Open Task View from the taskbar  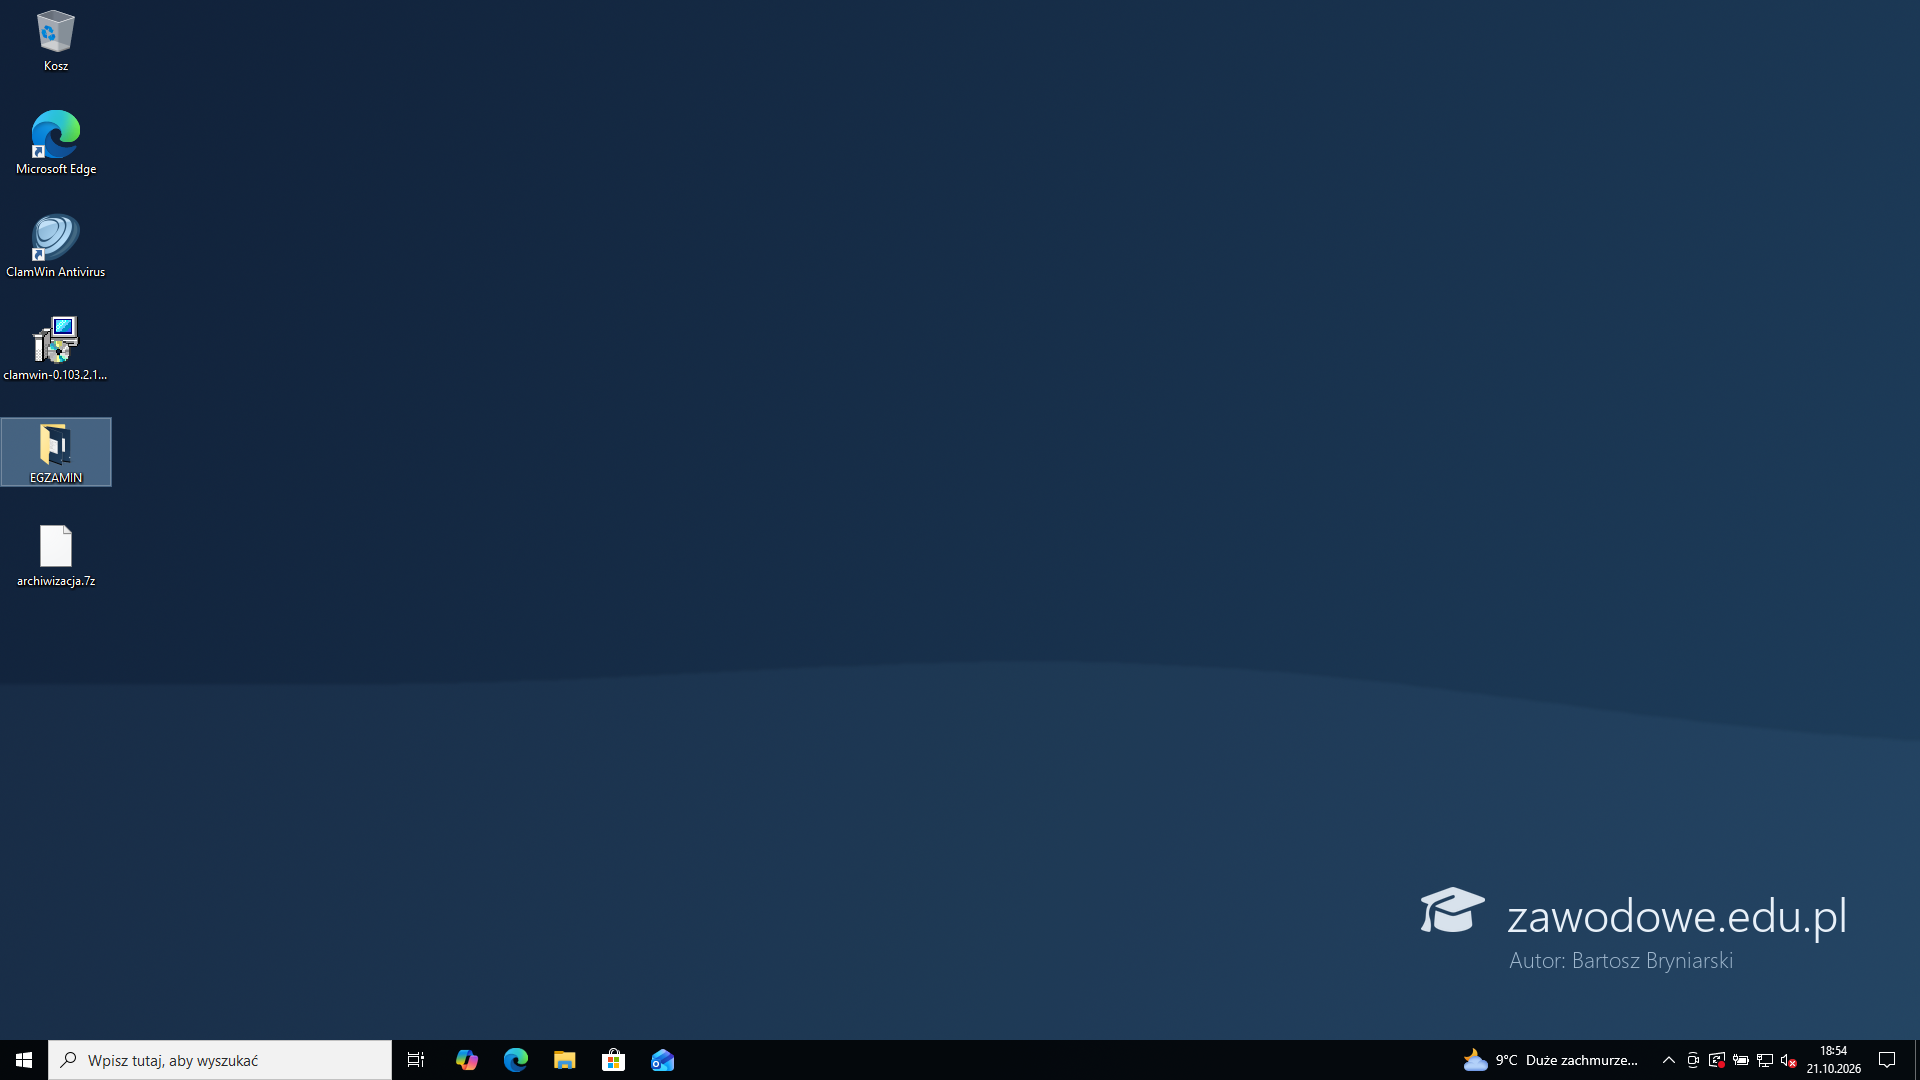pos(416,1060)
